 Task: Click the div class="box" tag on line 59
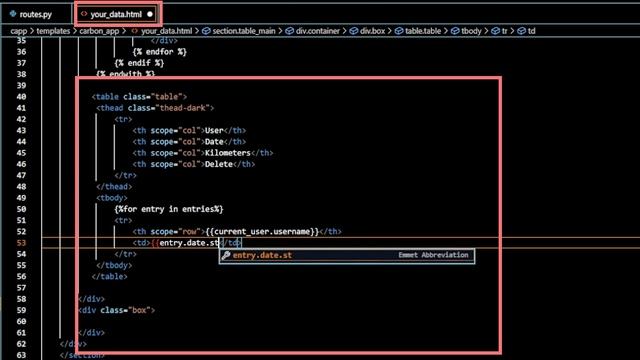(116, 310)
